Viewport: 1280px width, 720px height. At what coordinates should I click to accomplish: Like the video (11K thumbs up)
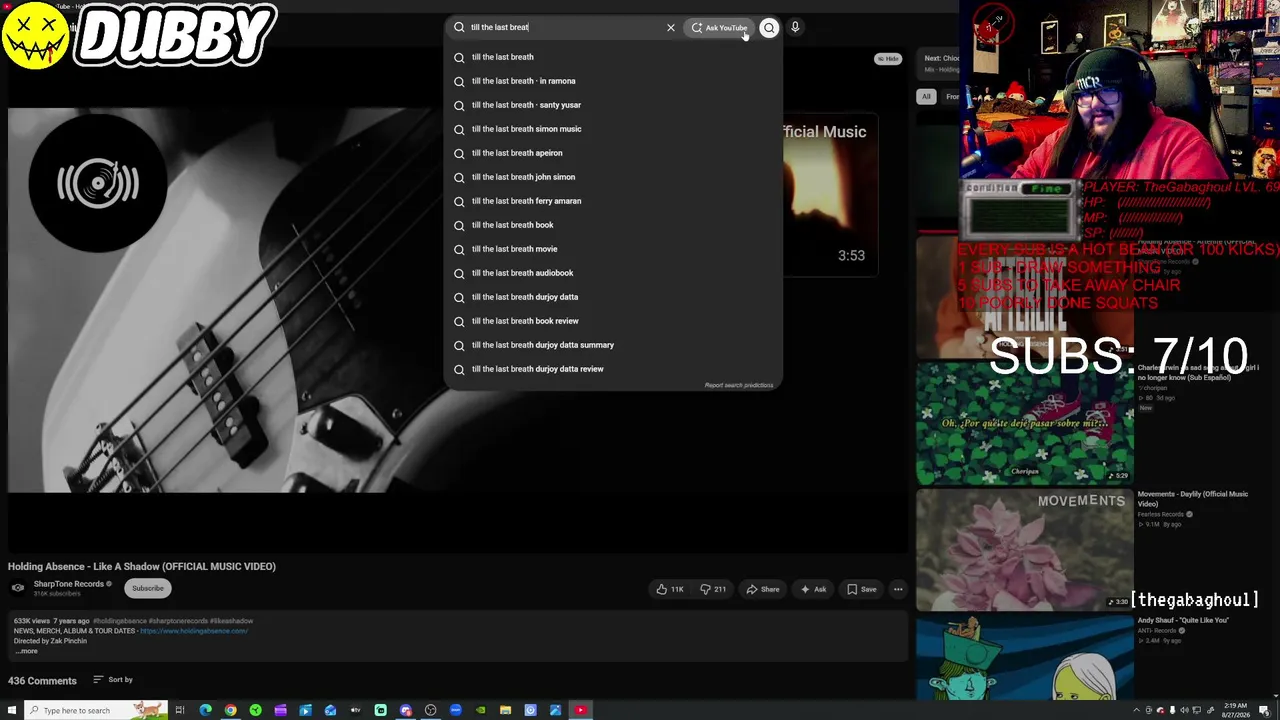coord(670,589)
